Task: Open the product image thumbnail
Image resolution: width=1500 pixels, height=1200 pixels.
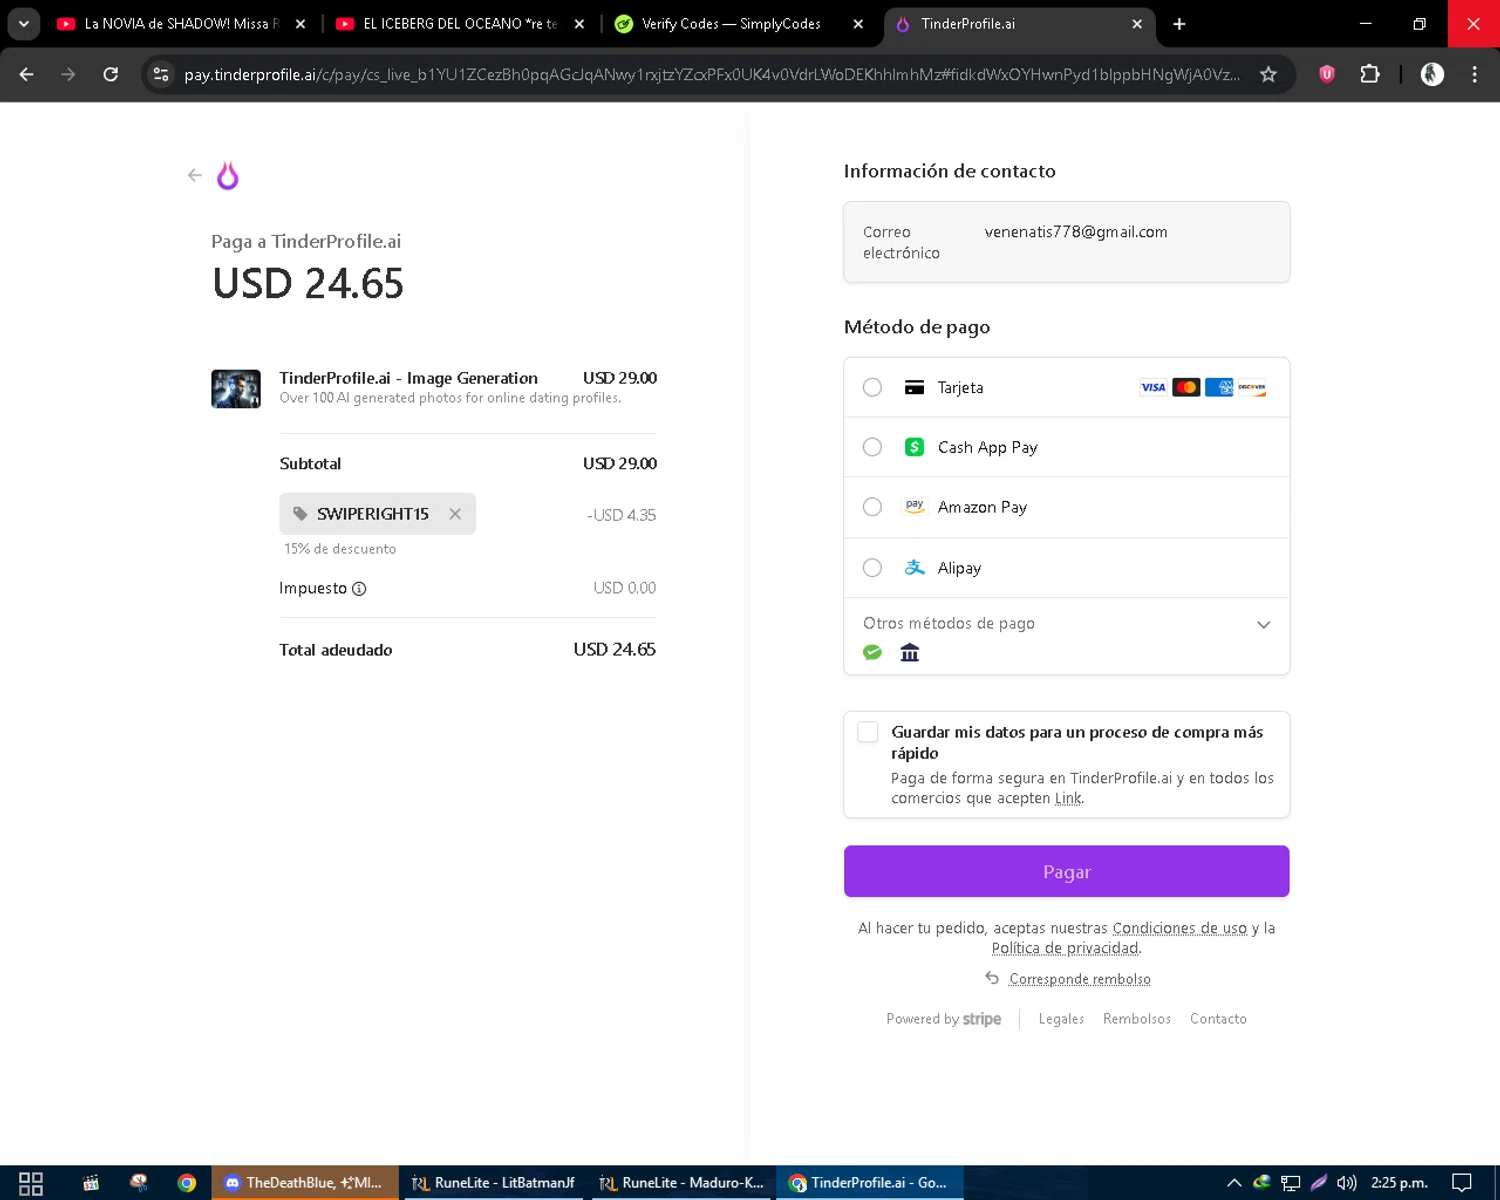Action: (236, 389)
